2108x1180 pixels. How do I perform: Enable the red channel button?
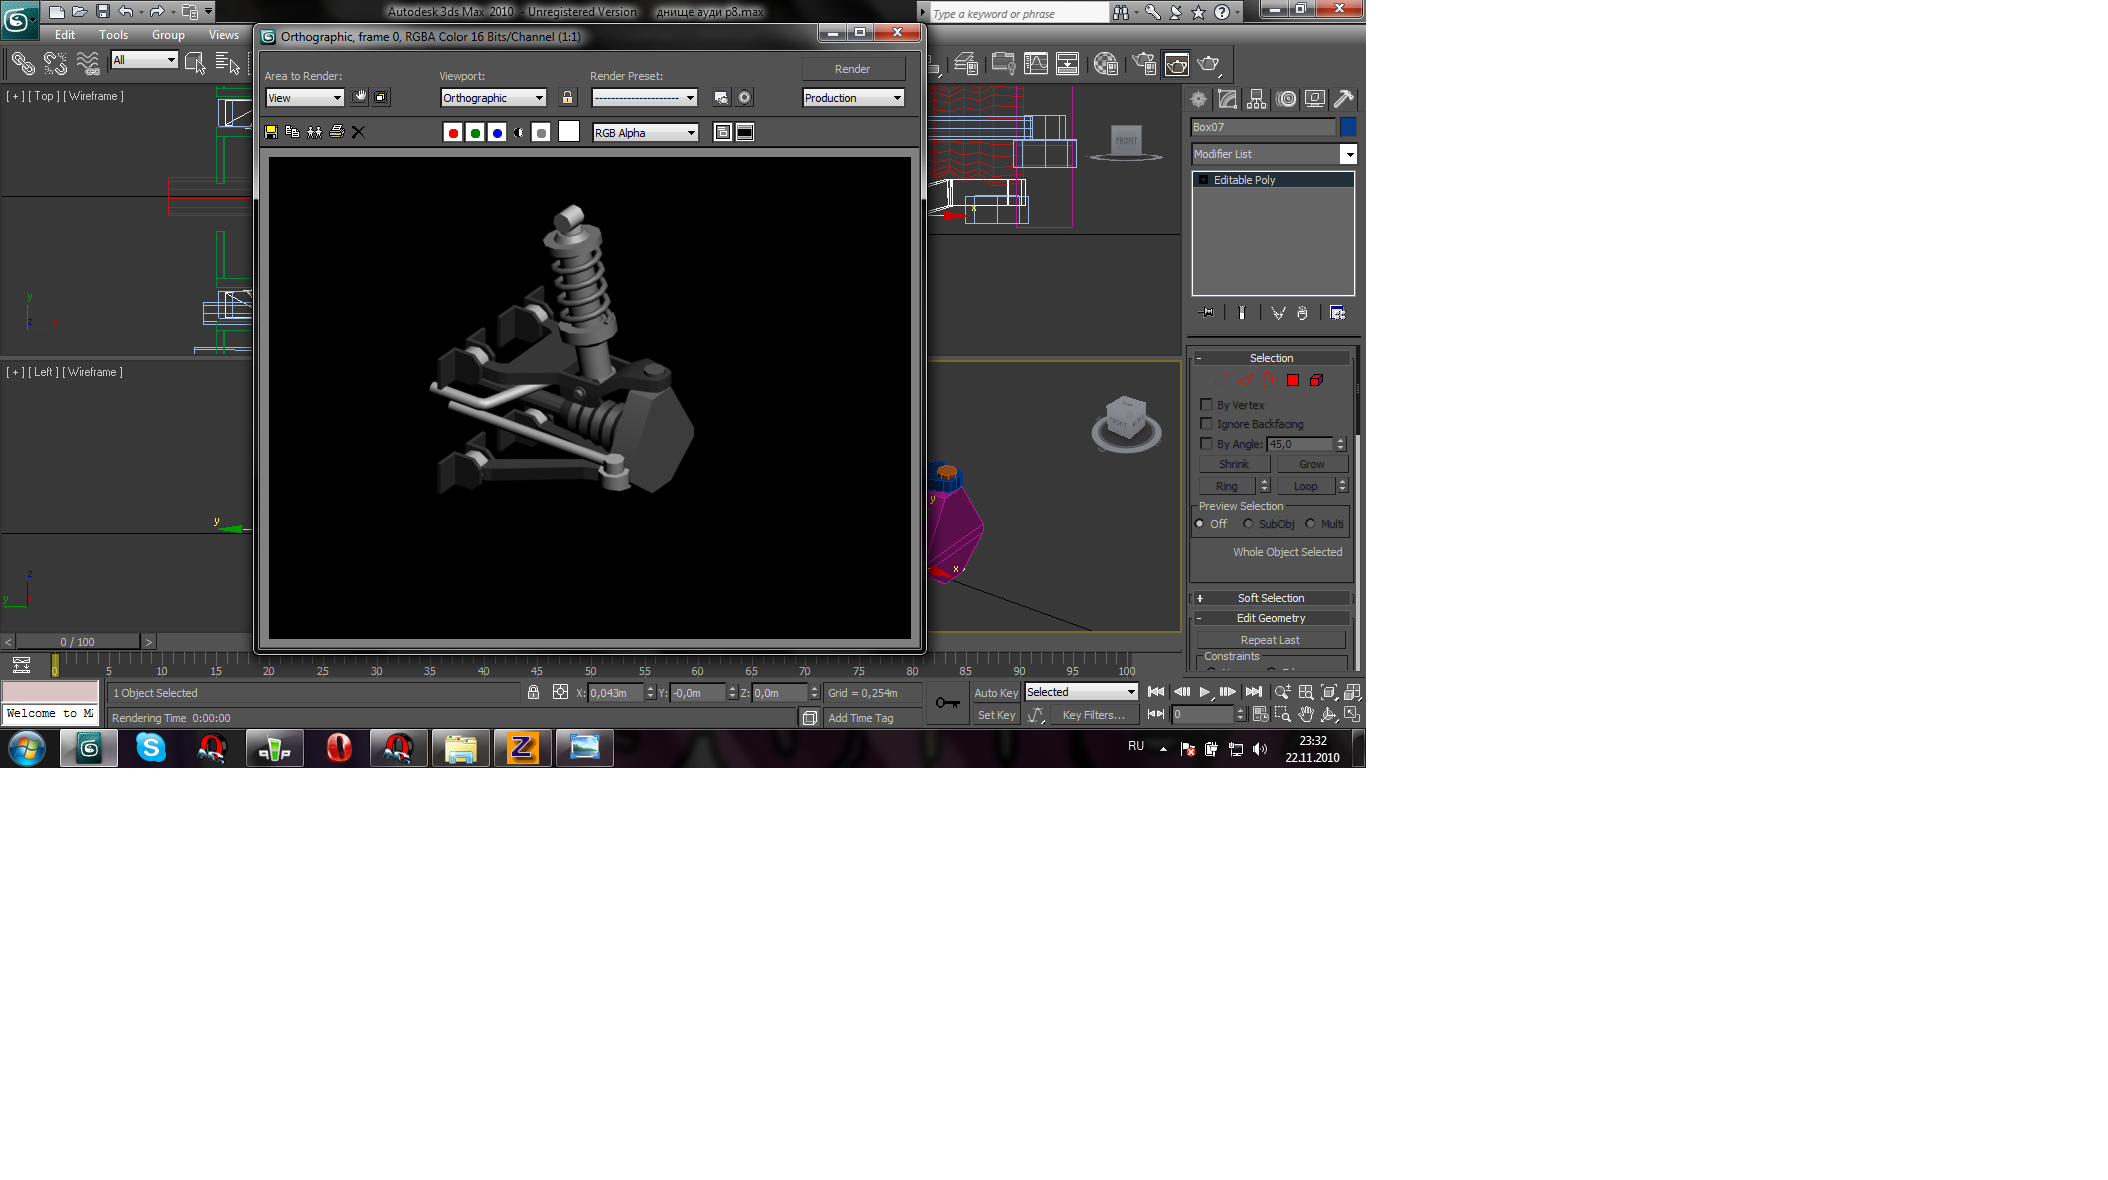click(x=453, y=133)
